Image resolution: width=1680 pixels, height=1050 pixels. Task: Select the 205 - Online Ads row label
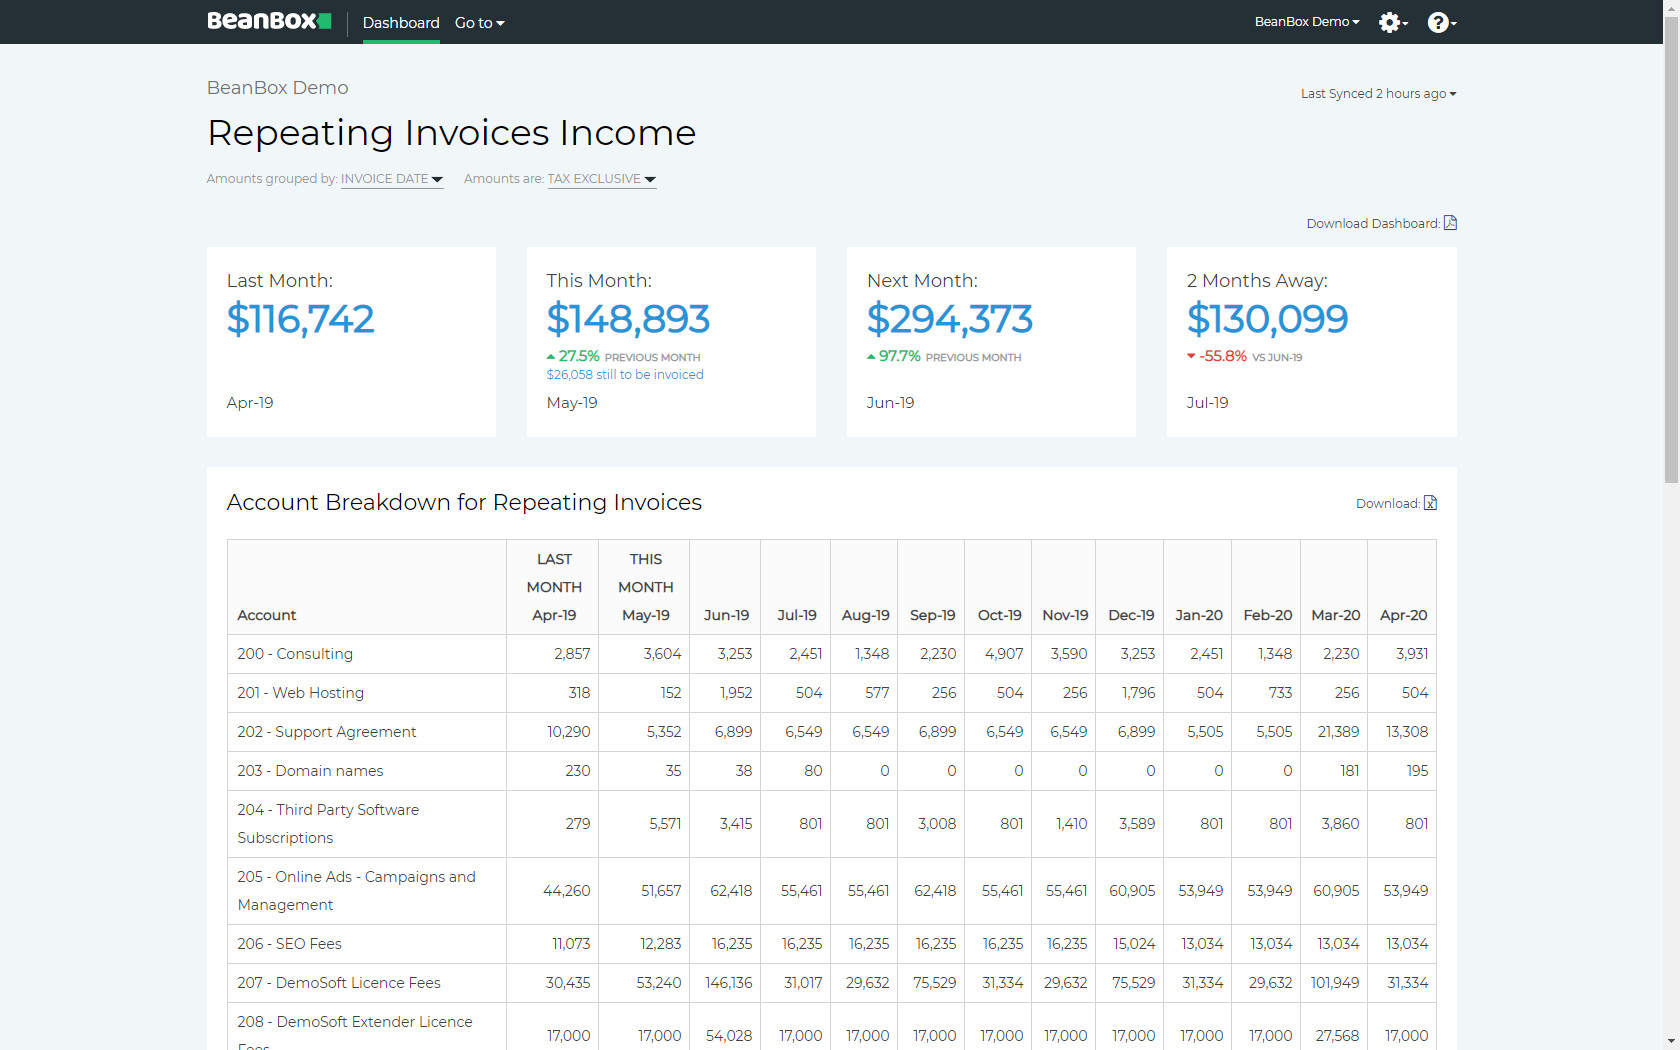click(x=356, y=891)
